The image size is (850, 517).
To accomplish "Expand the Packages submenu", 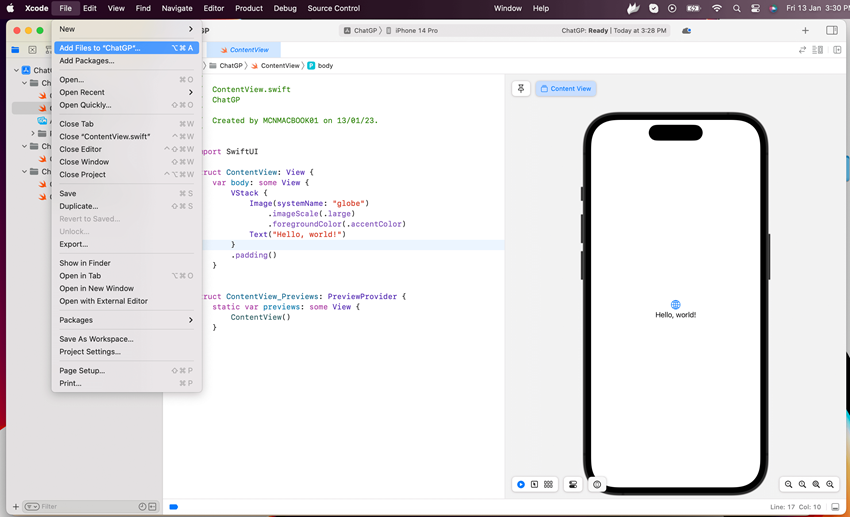I will click(x=126, y=320).
